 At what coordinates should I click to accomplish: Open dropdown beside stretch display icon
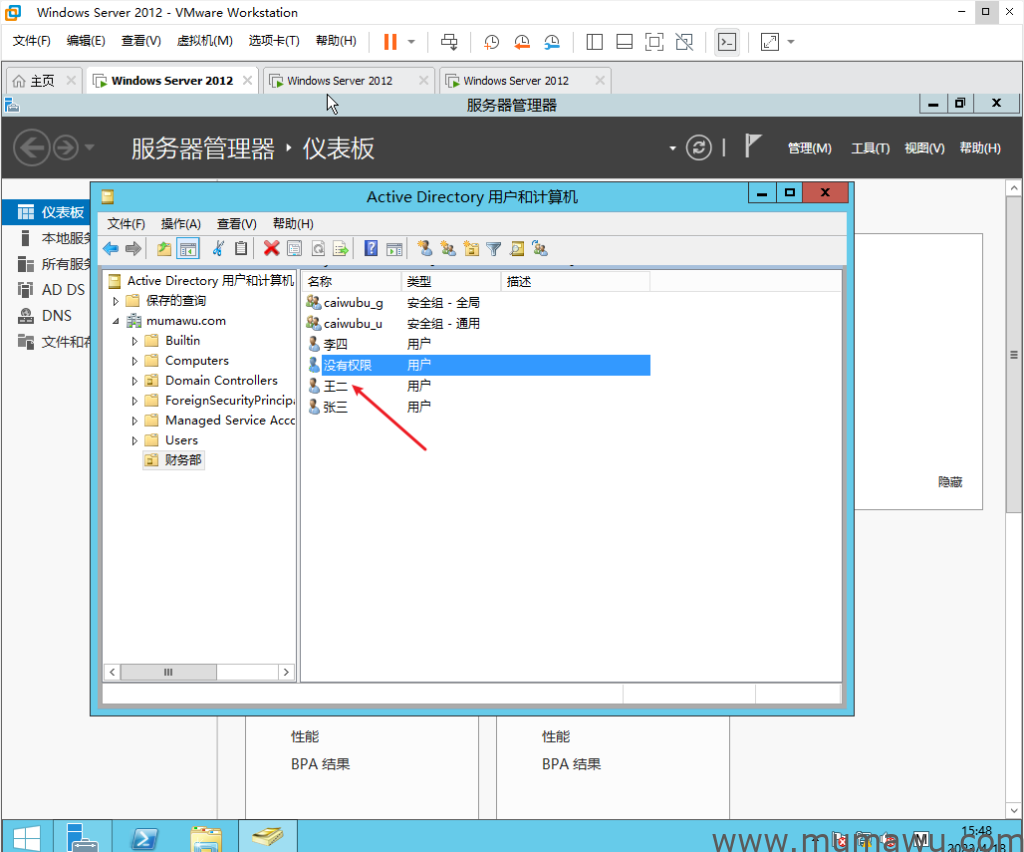(x=791, y=42)
